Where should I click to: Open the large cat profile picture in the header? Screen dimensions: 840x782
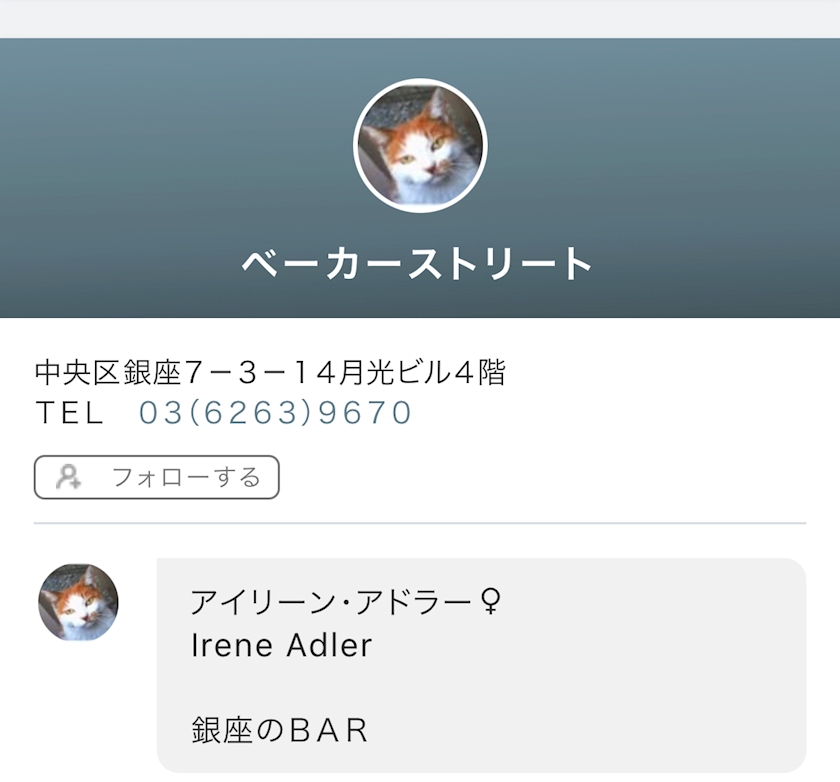[x=420, y=146]
